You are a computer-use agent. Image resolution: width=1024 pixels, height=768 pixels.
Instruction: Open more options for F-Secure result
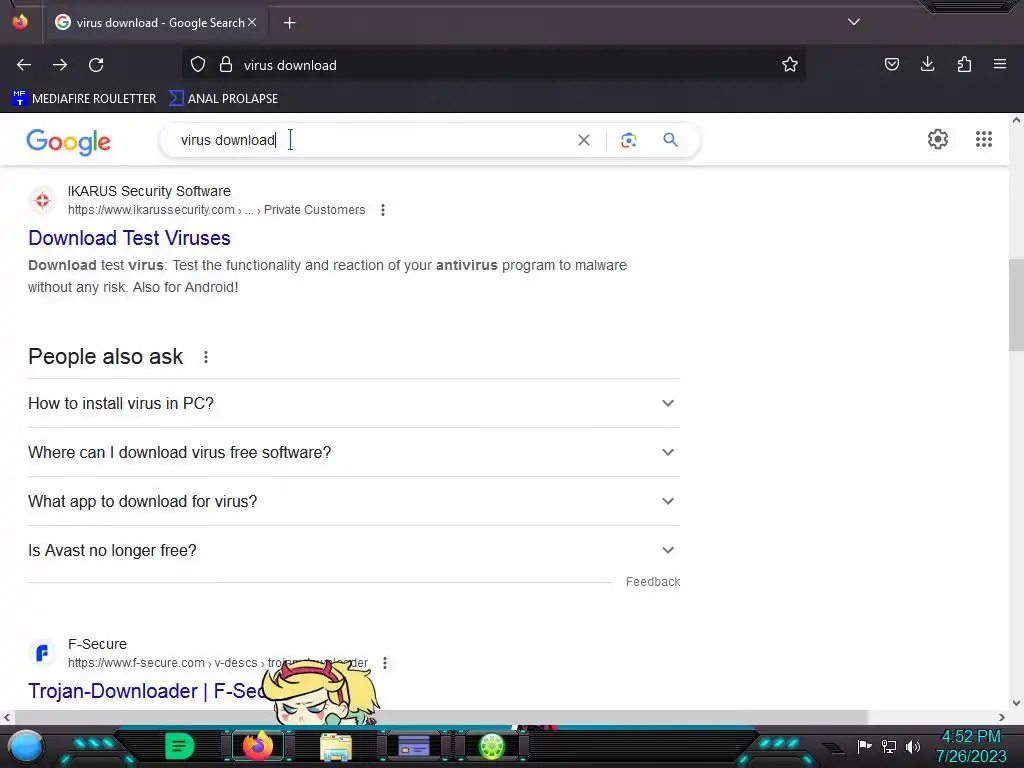click(x=385, y=664)
